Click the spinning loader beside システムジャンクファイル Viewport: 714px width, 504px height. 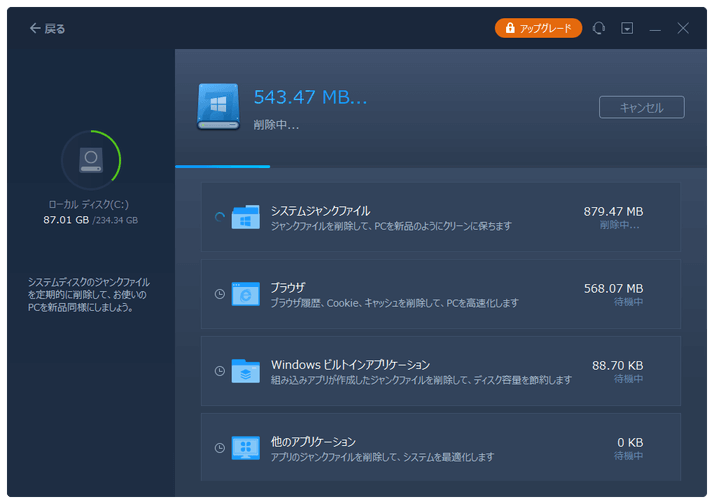point(220,217)
